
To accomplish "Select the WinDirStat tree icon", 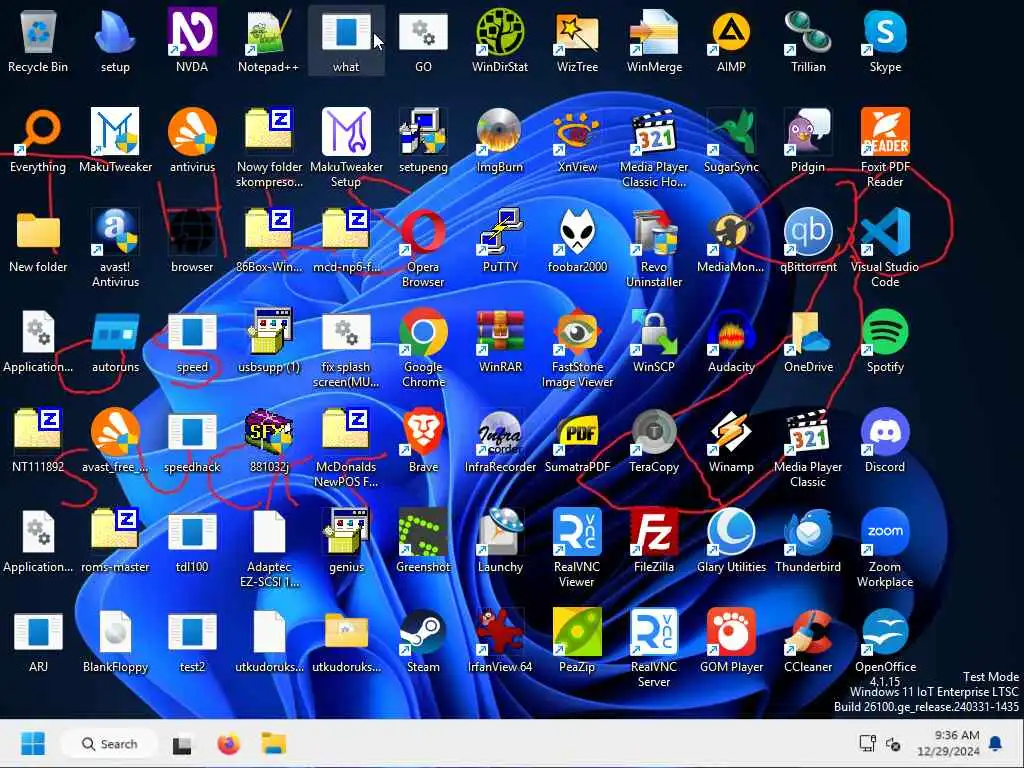I will 500,33.
